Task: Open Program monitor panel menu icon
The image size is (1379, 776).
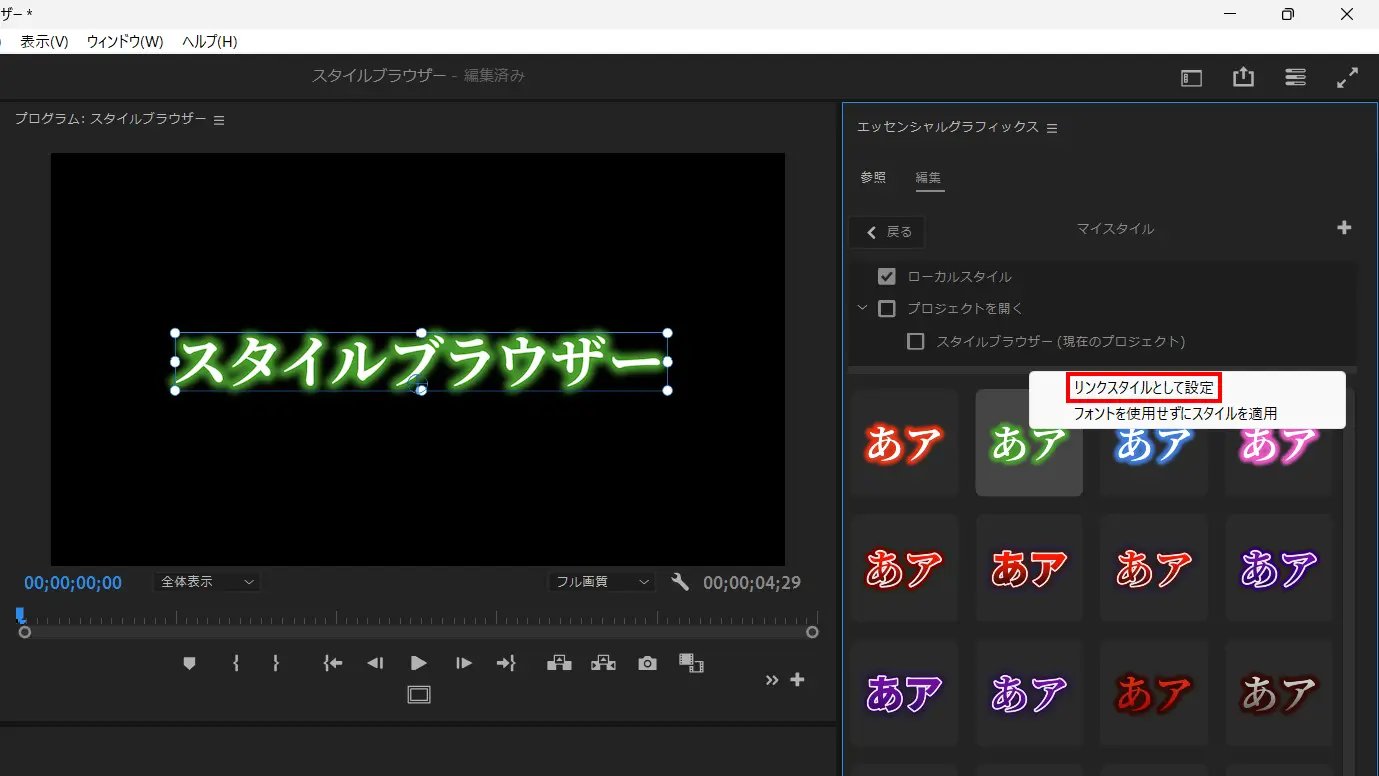Action: [x=219, y=120]
